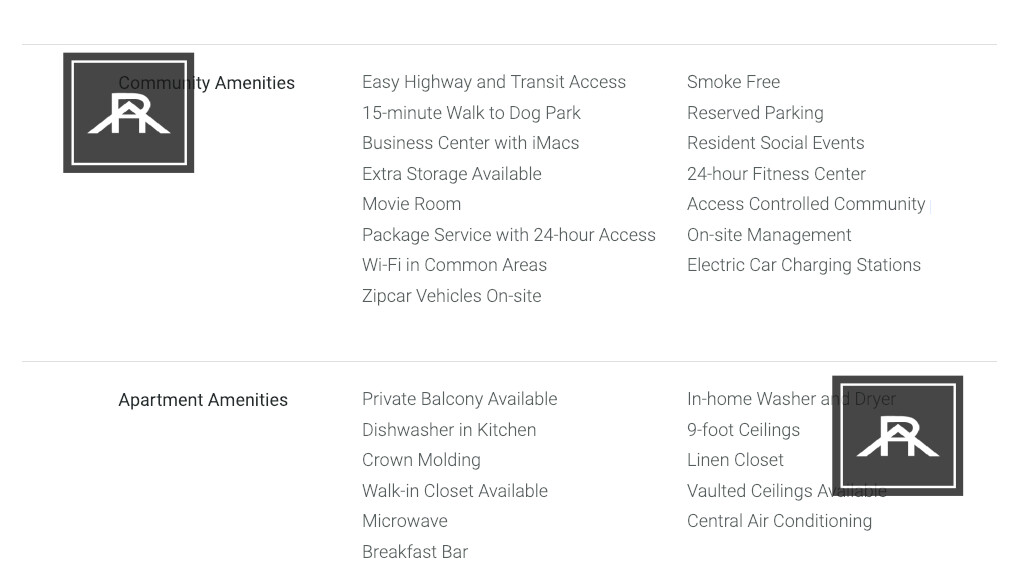The height and width of the screenshot is (579, 1025).
Task: Click Walk-in Closet Available text
Action: (455, 491)
